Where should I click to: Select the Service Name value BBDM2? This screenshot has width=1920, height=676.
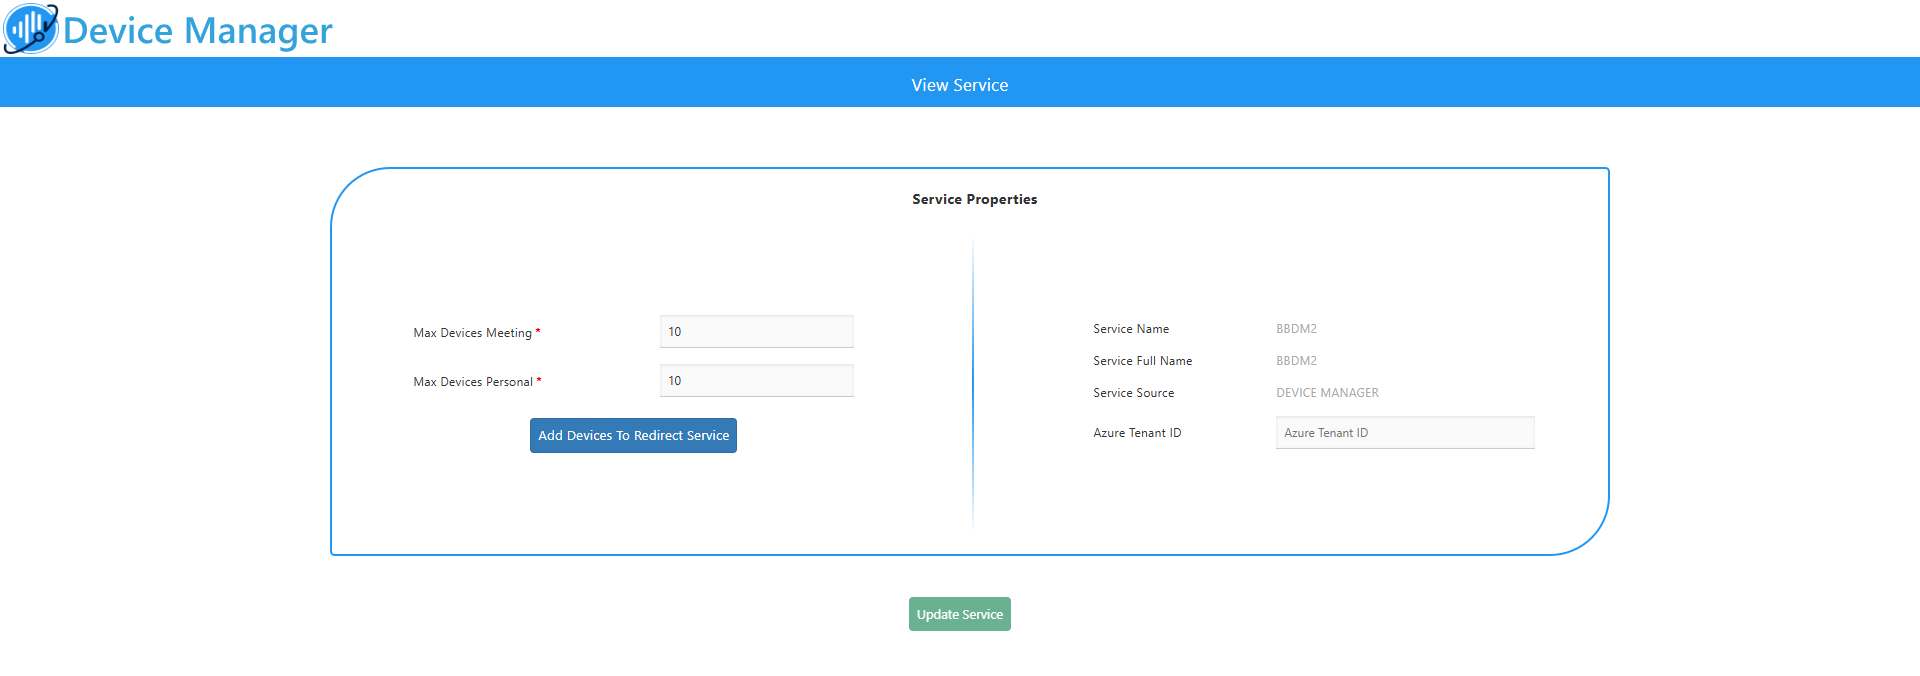pyautogui.click(x=1296, y=329)
